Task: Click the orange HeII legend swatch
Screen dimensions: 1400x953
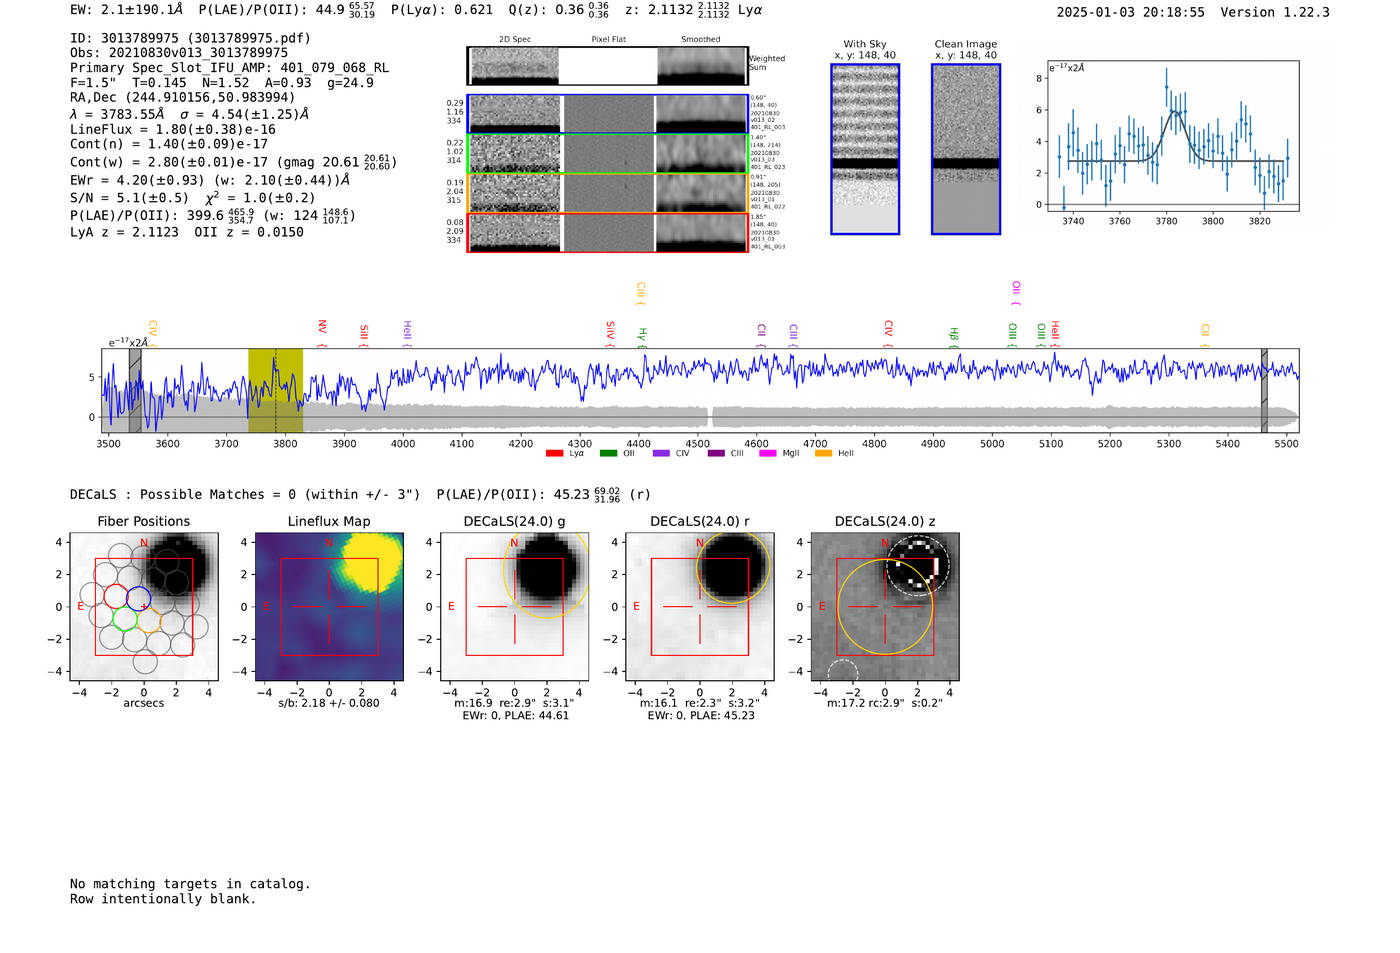Action: 823,454
